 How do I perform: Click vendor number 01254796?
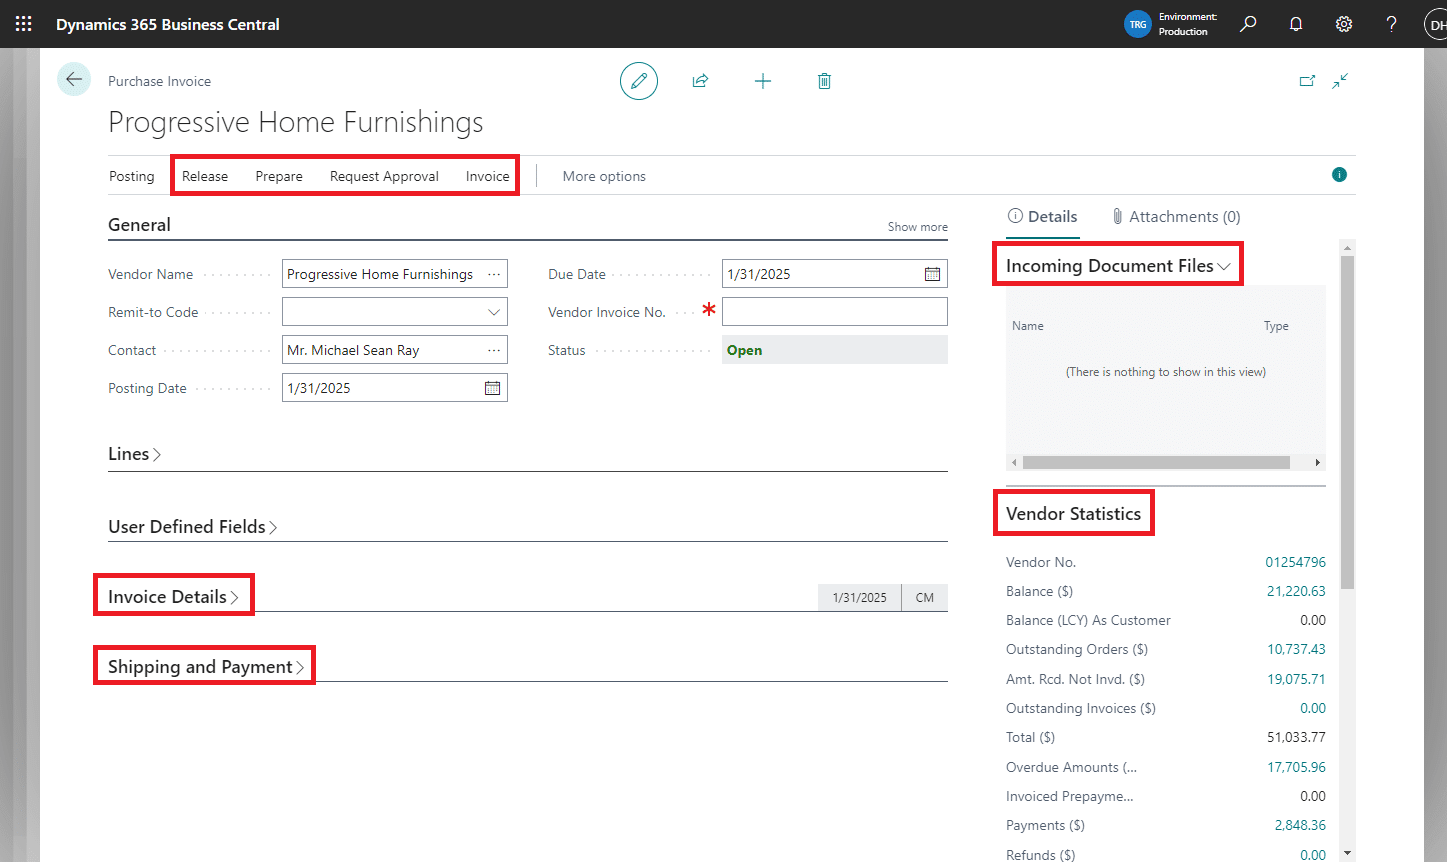point(1295,562)
